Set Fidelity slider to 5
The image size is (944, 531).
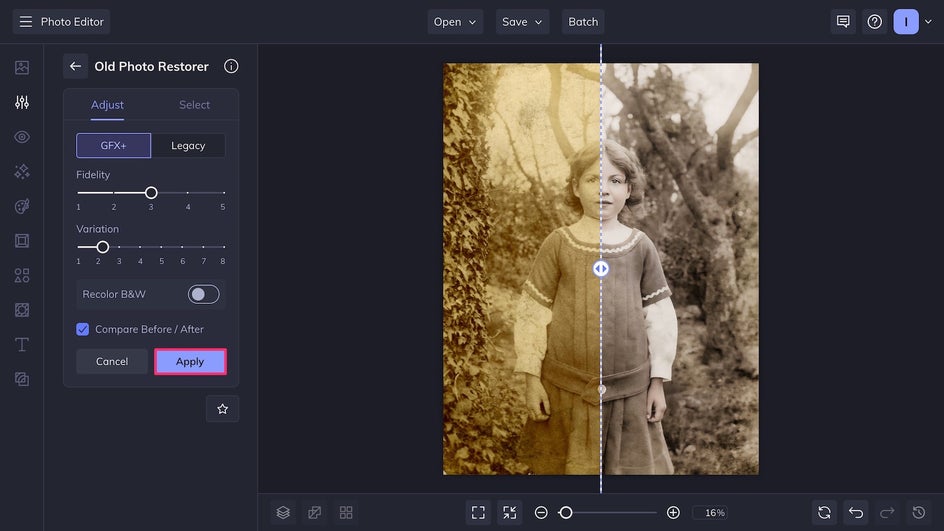[224, 193]
